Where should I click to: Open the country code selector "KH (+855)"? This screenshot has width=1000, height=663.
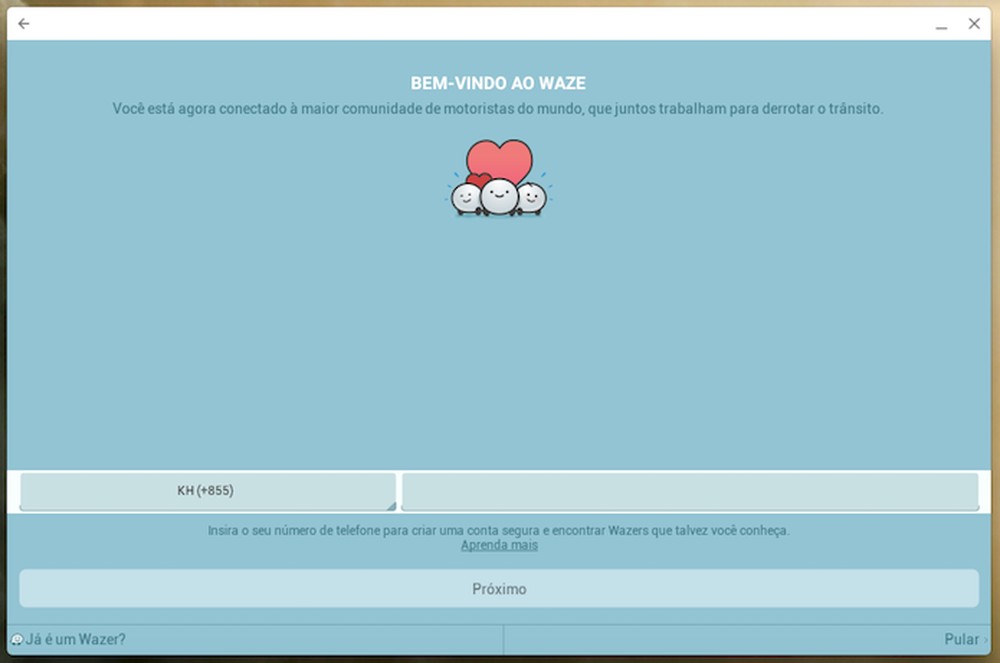pyautogui.click(x=207, y=490)
